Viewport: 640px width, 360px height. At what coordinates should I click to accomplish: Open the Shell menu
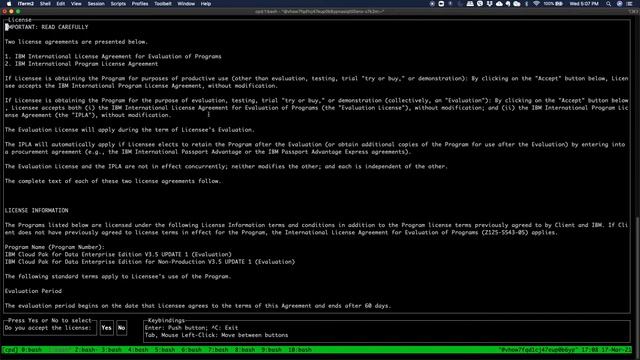pyautogui.click(x=45, y=4)
